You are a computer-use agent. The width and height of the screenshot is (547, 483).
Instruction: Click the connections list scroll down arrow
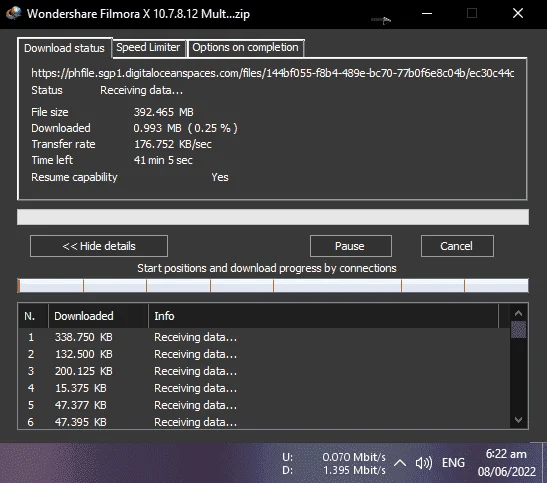[518, 420]
